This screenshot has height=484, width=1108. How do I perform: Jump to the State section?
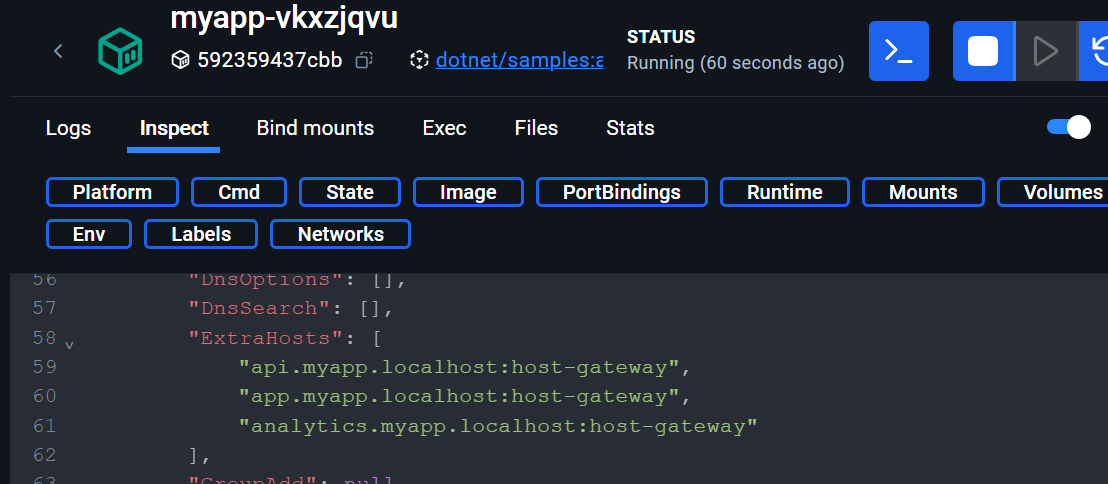(x=350, y=192)
